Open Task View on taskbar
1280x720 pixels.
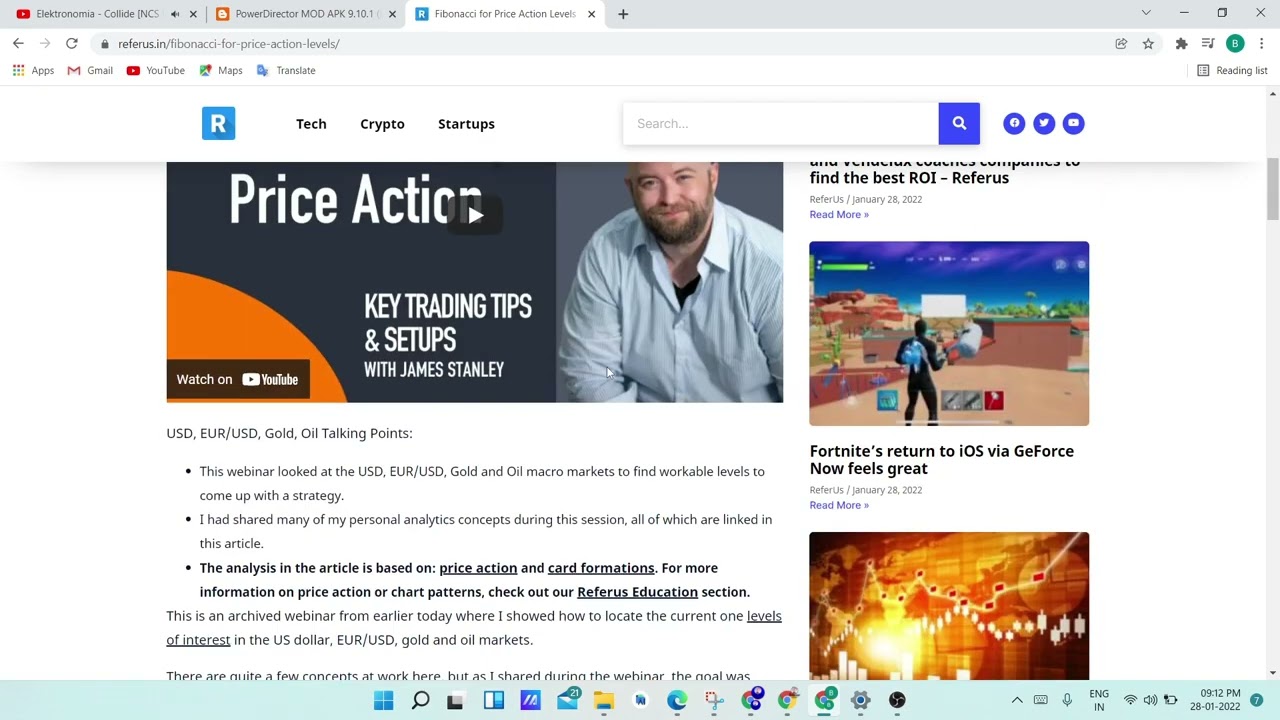(456, 701)
